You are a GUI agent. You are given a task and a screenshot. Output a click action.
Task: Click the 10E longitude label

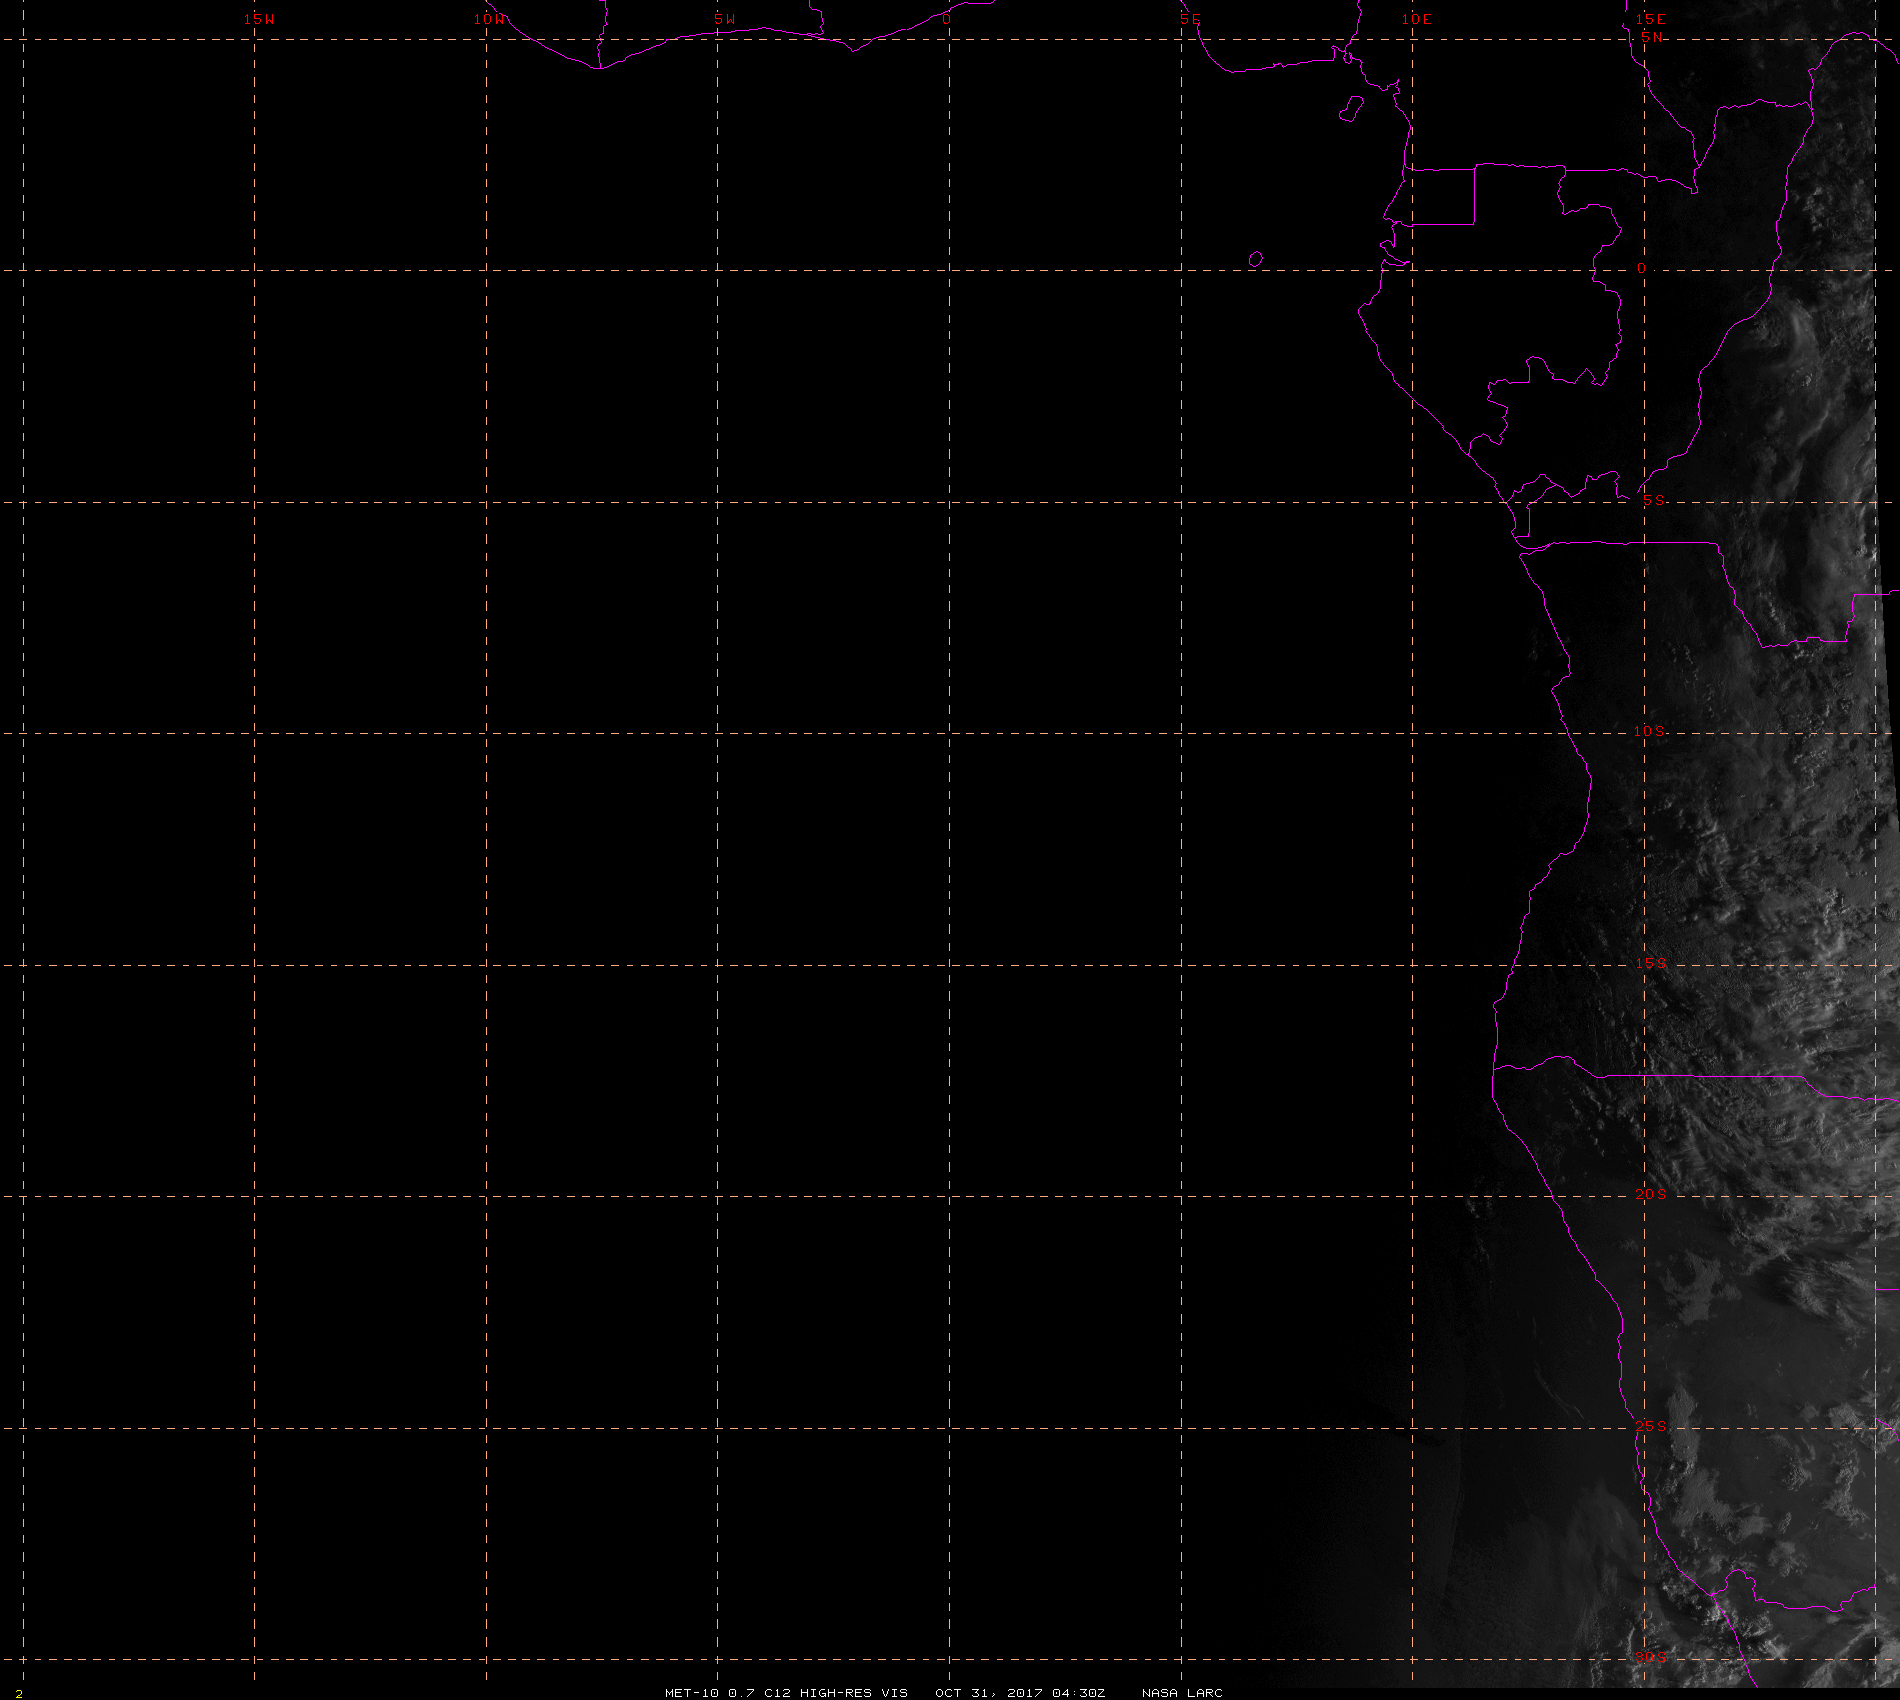coord(1417,19)
